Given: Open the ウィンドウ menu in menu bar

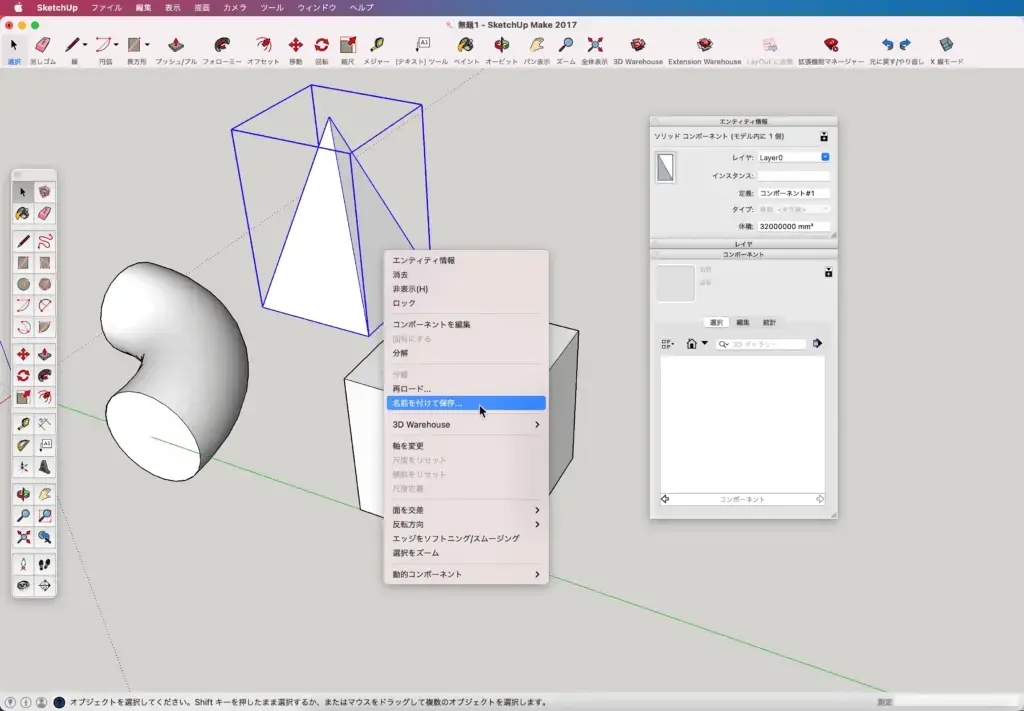Looking at the screenshot, I should pyautogui.click(x=317, y=8).
